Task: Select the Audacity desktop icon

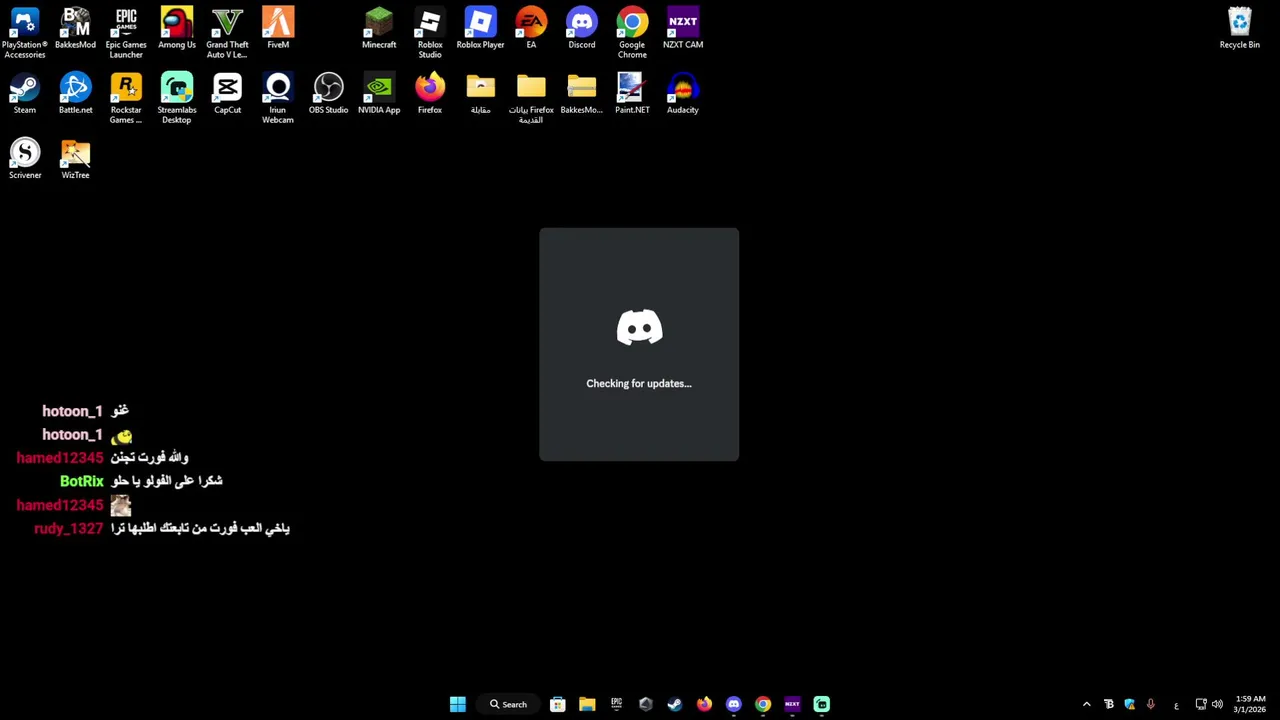Action: click(x=683, y=93)
